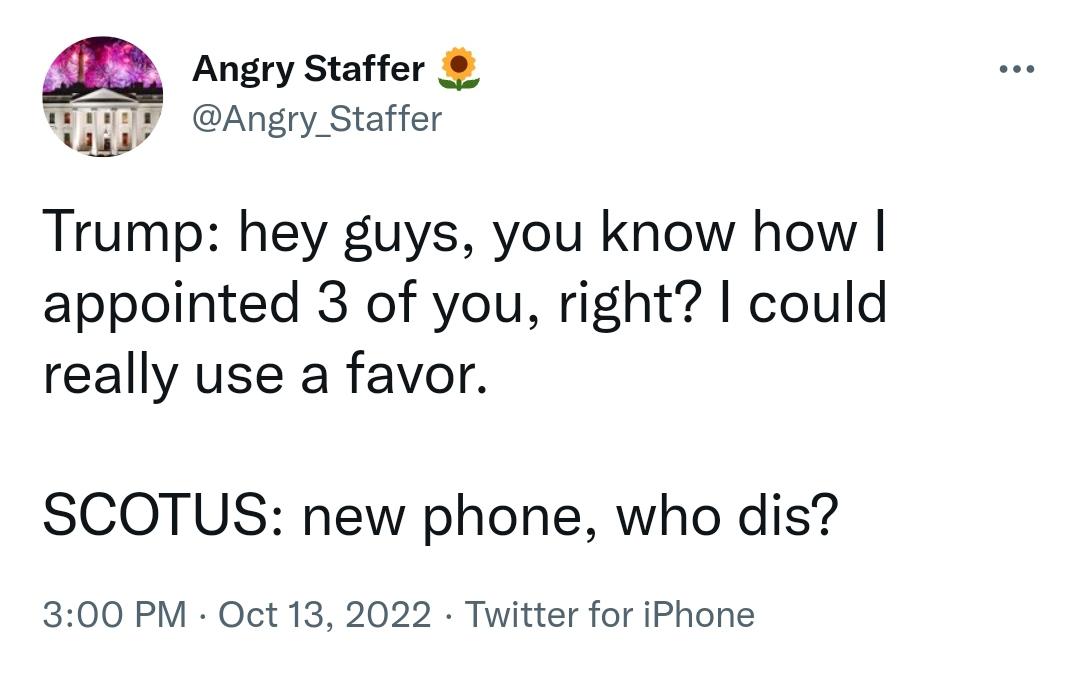Click the White House building in the avatar
1080x673 pixels.
[x=103, y=121]
